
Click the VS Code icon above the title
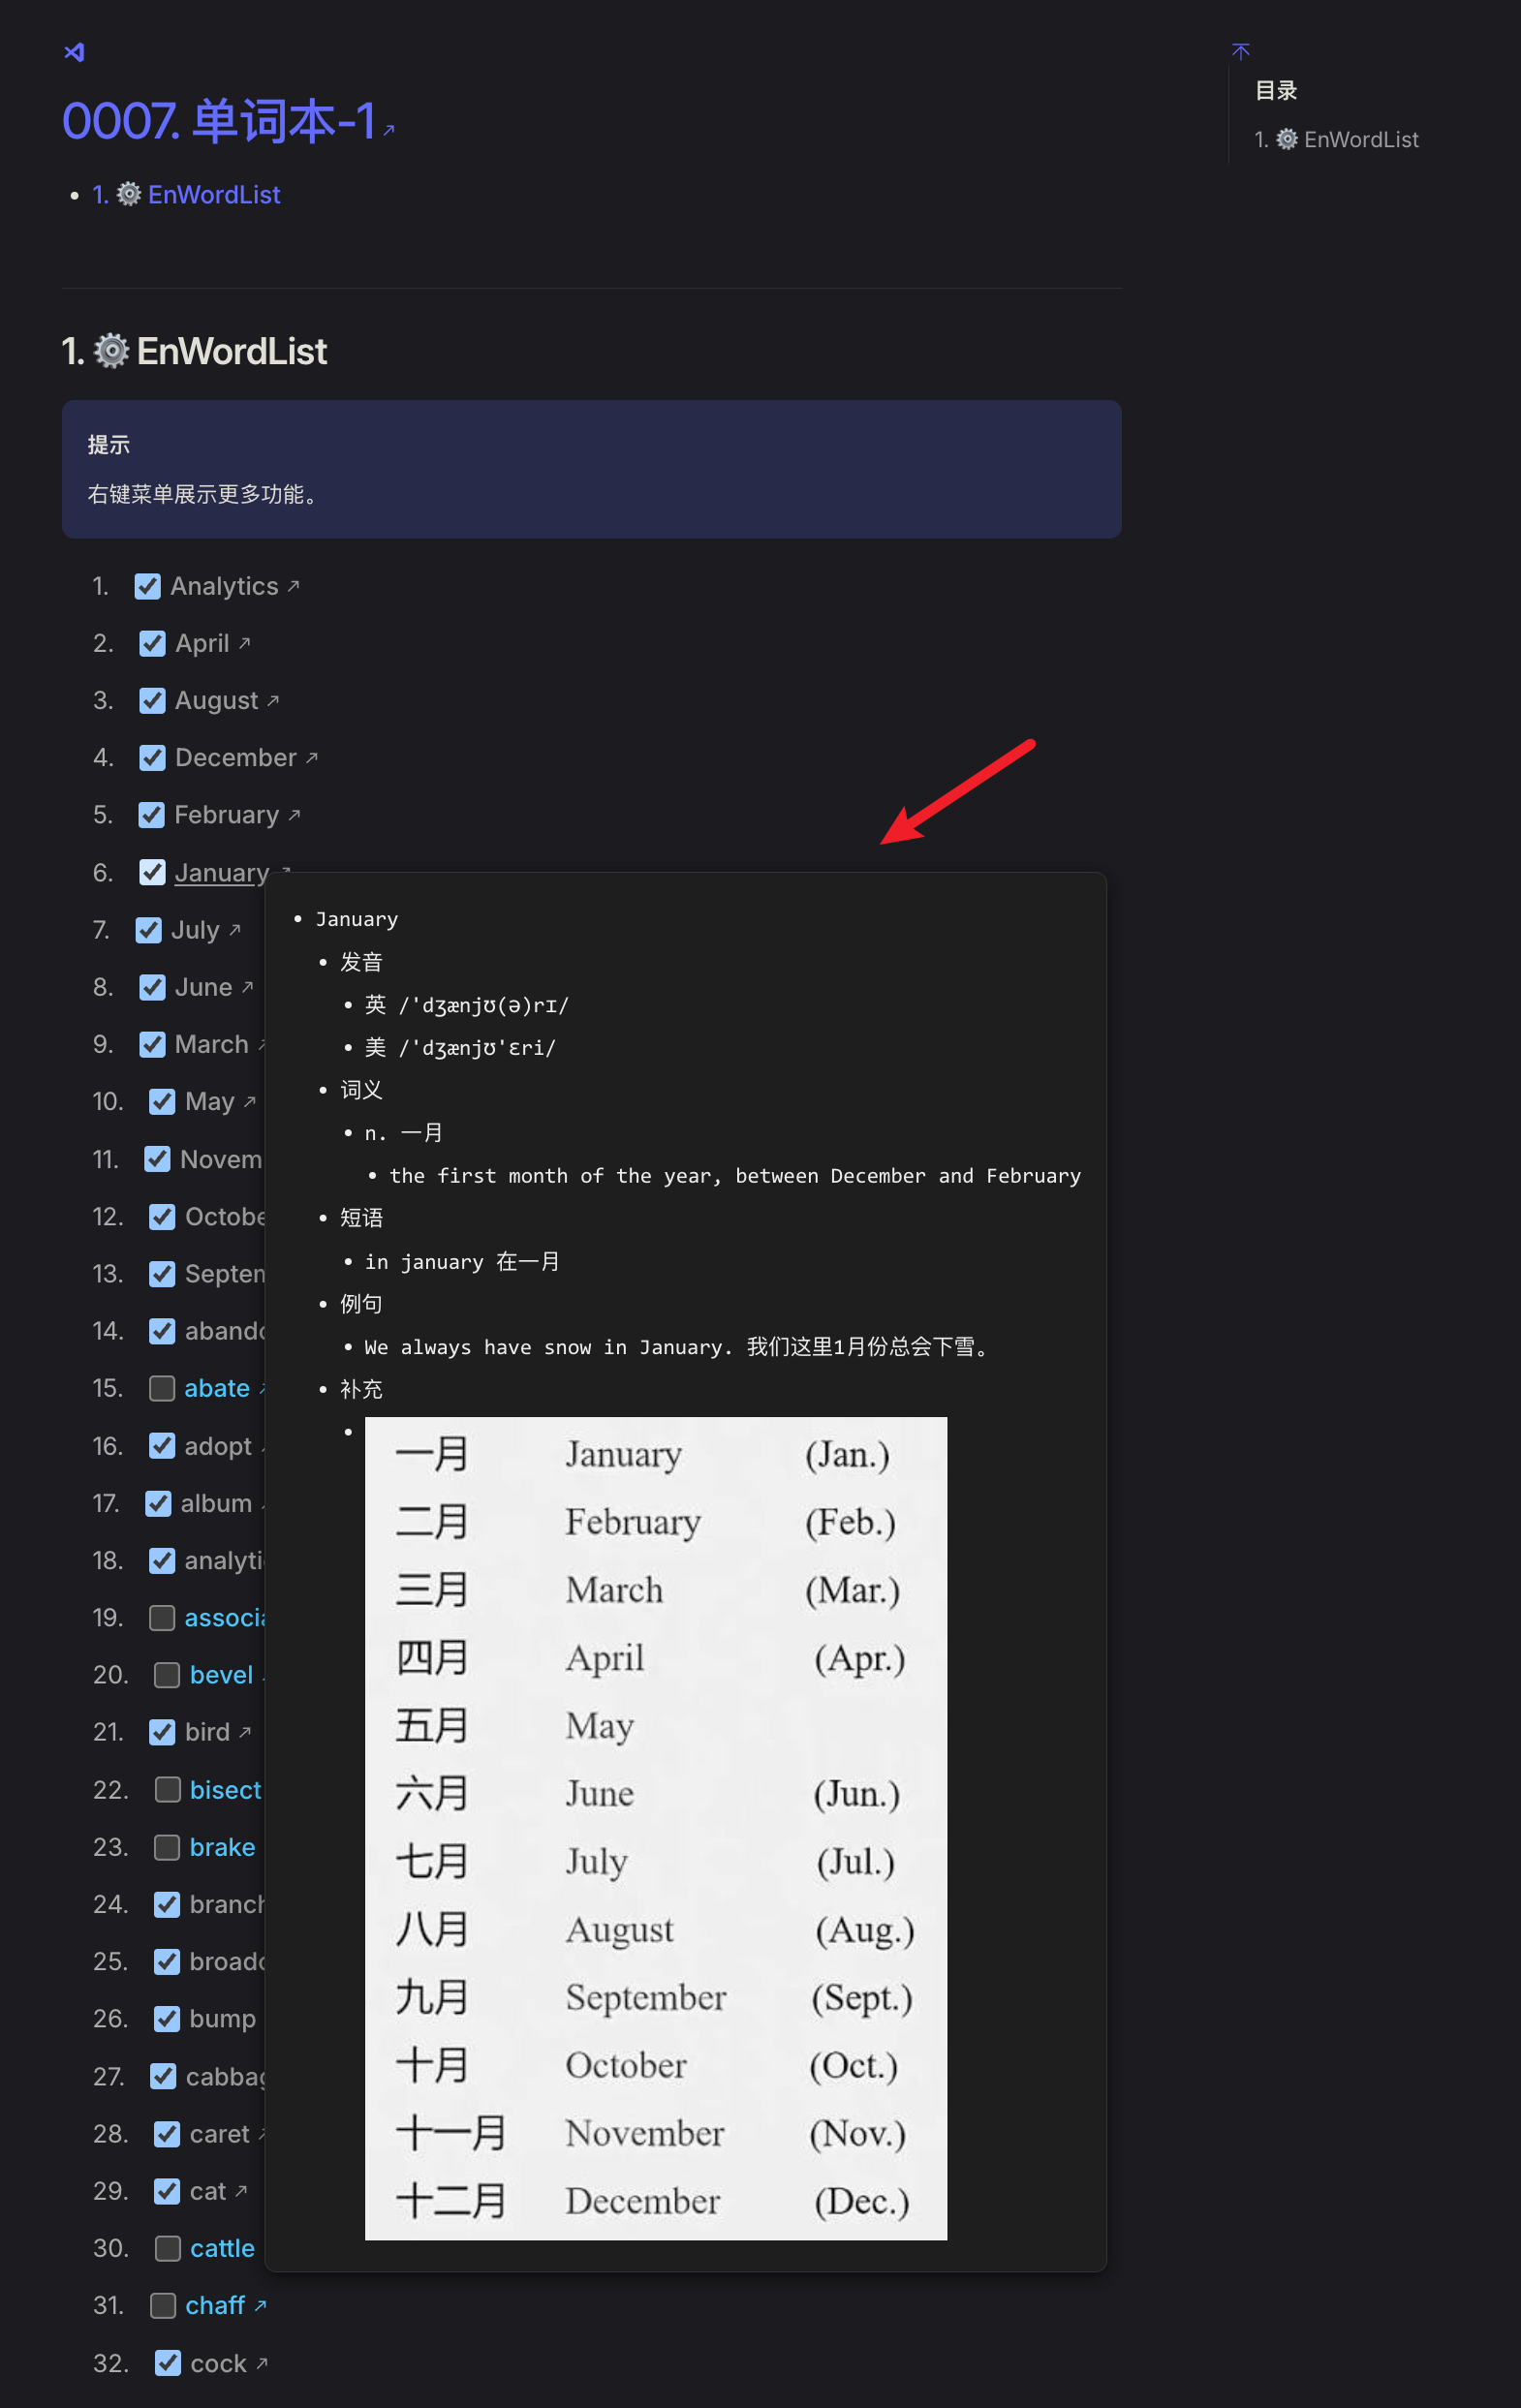pos(74,52)
